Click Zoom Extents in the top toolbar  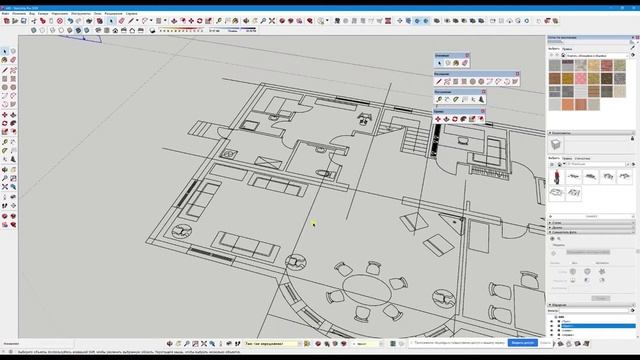[272, 21]
